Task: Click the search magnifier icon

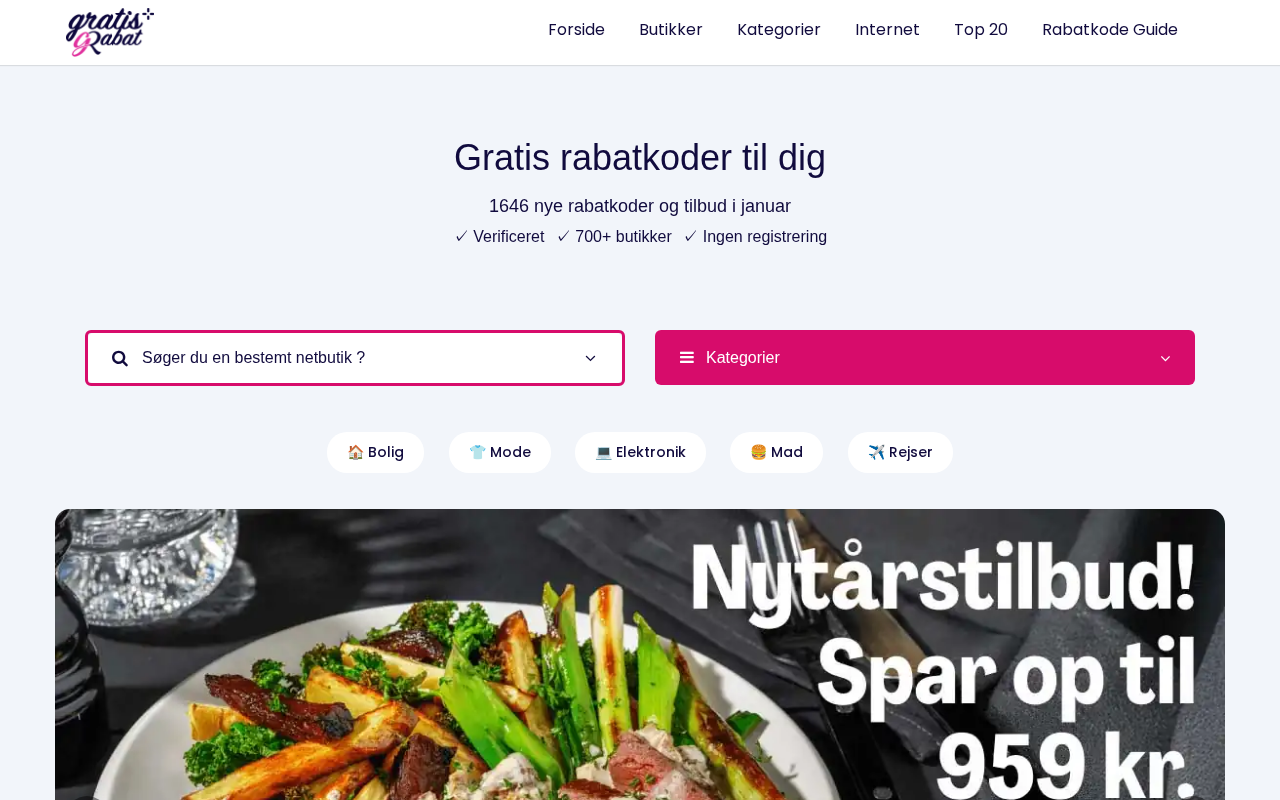Action: coord(120,358)
